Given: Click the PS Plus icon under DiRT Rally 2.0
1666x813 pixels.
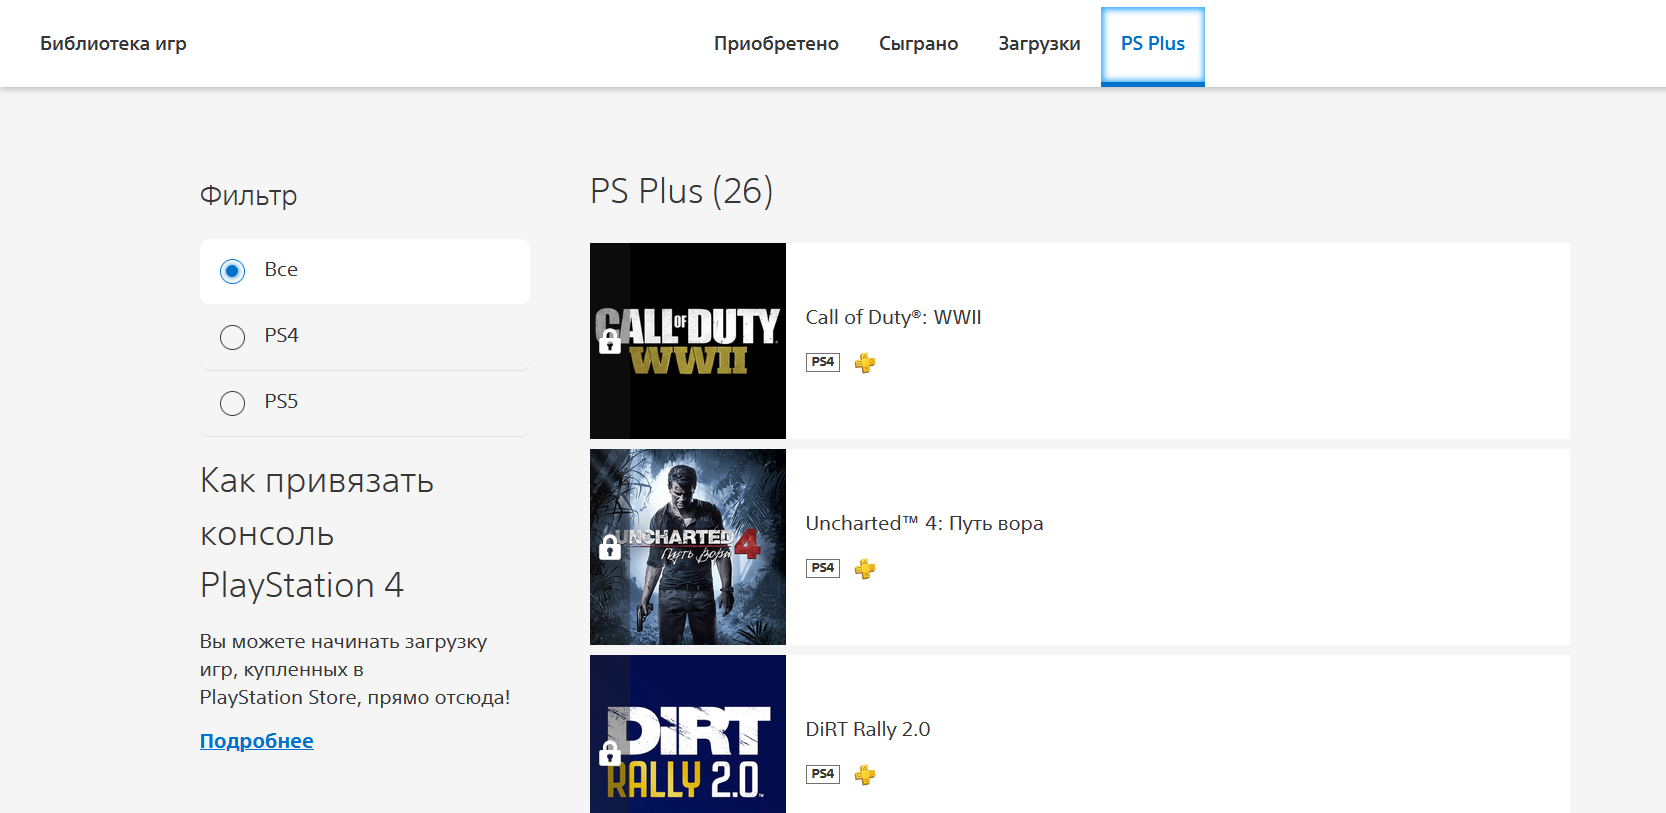Looking at the screenshot, I should pos(865,775).
